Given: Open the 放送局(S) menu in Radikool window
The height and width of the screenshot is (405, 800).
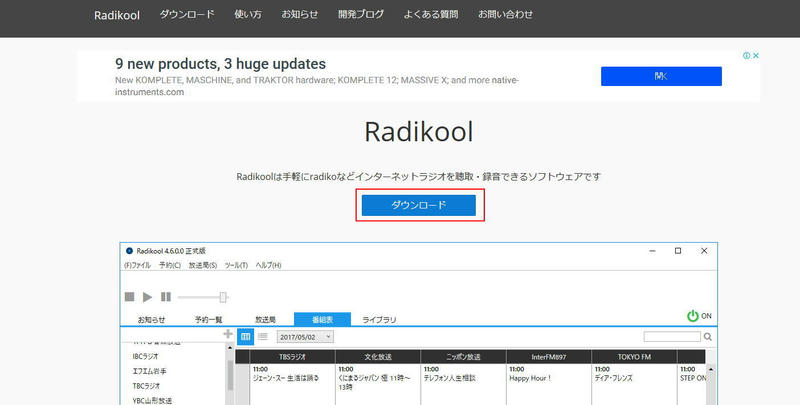Looking at the screenshot, I should point(203,265).
